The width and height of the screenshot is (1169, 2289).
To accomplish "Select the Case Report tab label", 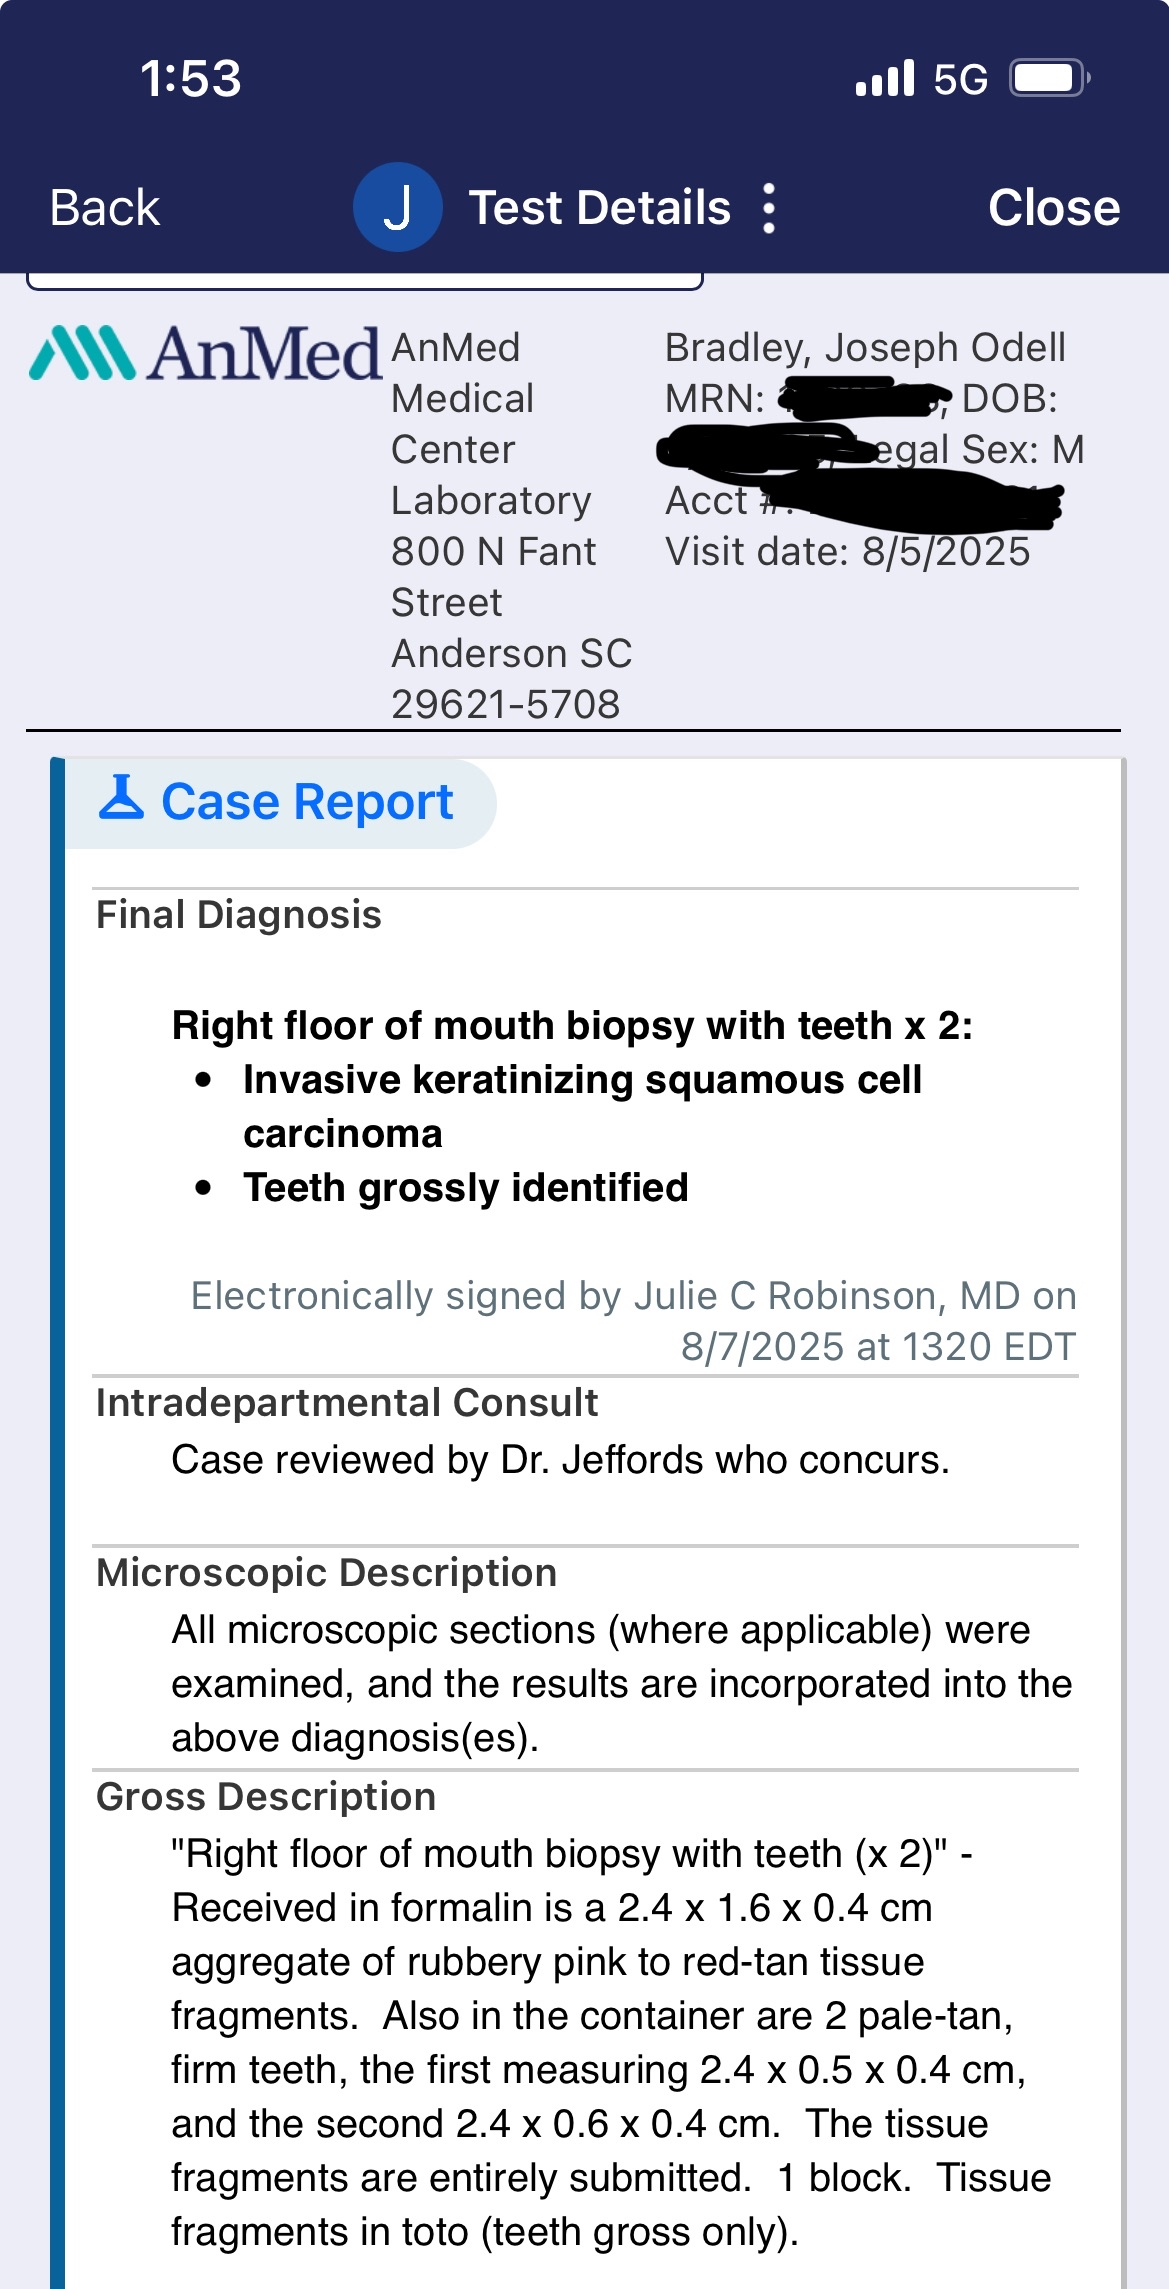I will click(307, 802).
